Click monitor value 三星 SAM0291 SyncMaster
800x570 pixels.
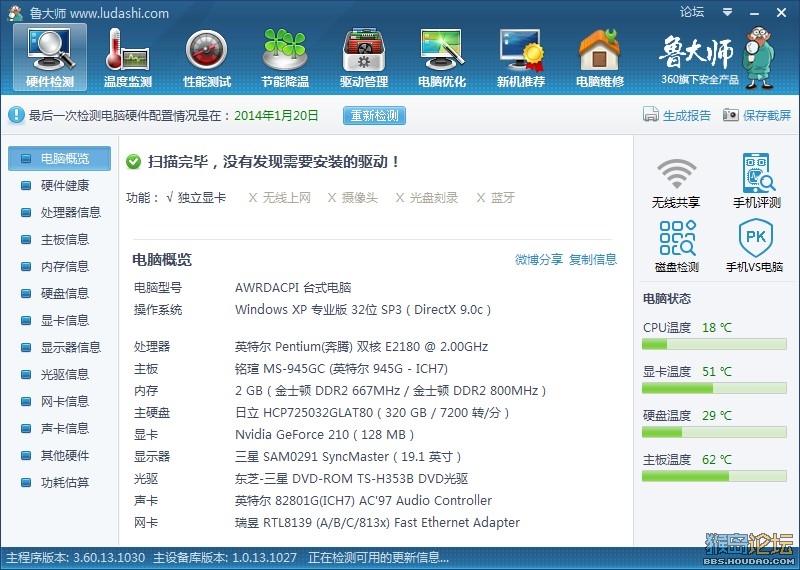(348, 456)
